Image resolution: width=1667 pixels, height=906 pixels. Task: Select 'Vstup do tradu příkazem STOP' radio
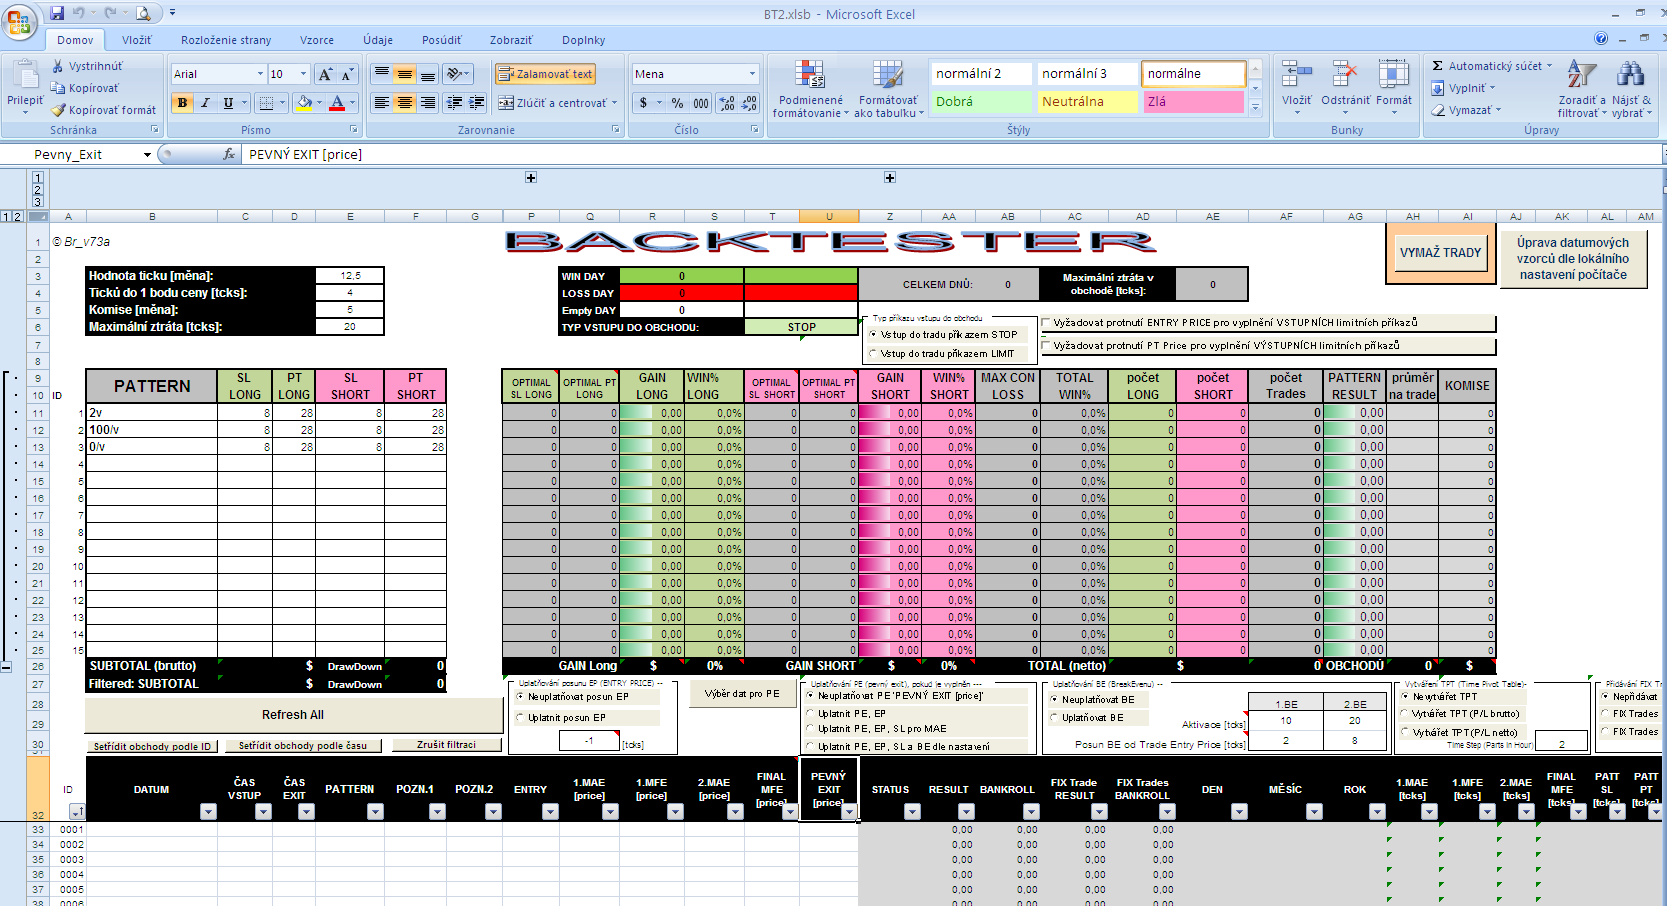tap(873, 335)
